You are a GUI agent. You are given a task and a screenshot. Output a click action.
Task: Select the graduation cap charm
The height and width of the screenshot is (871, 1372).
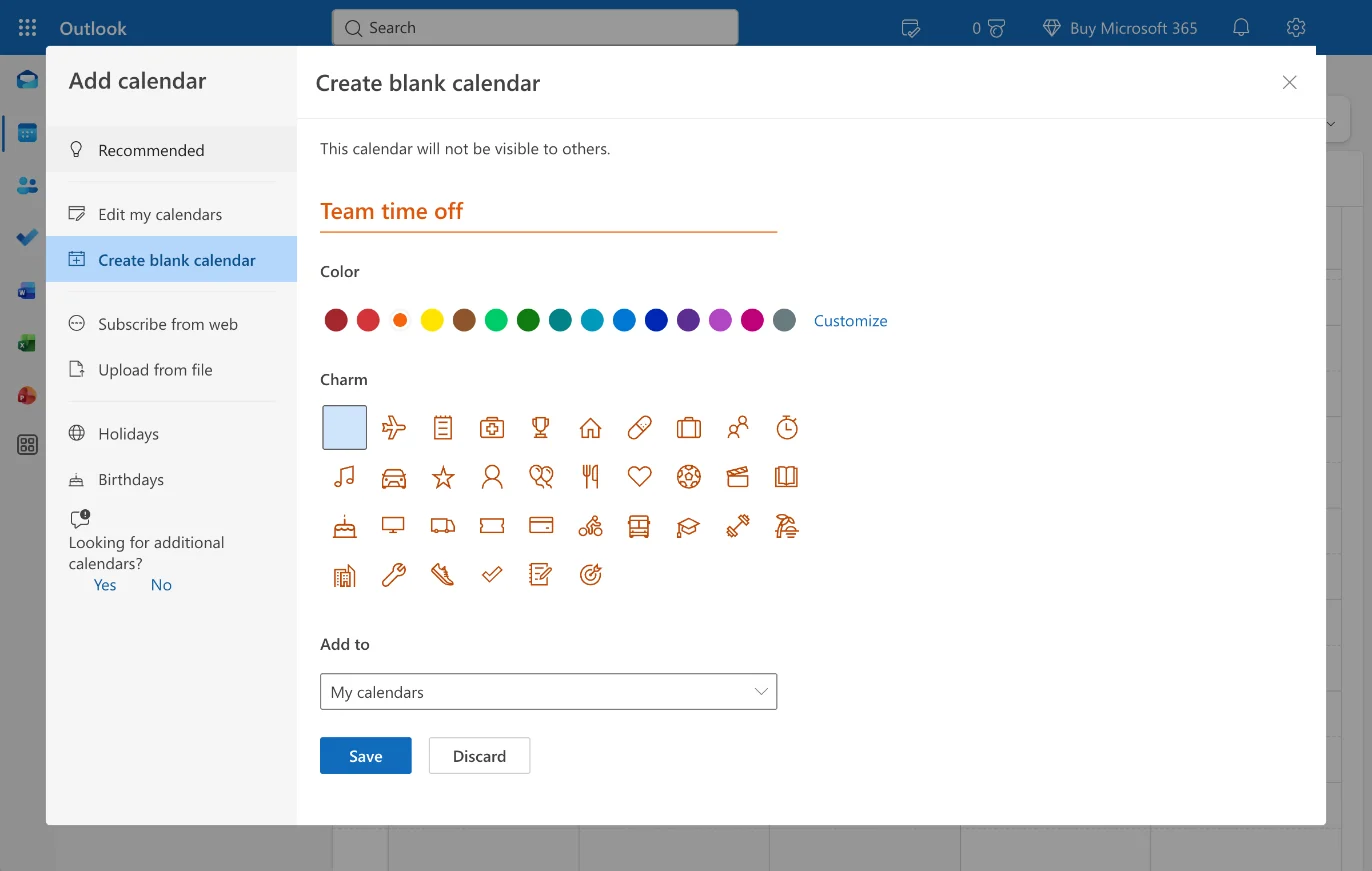click(688, 526)
